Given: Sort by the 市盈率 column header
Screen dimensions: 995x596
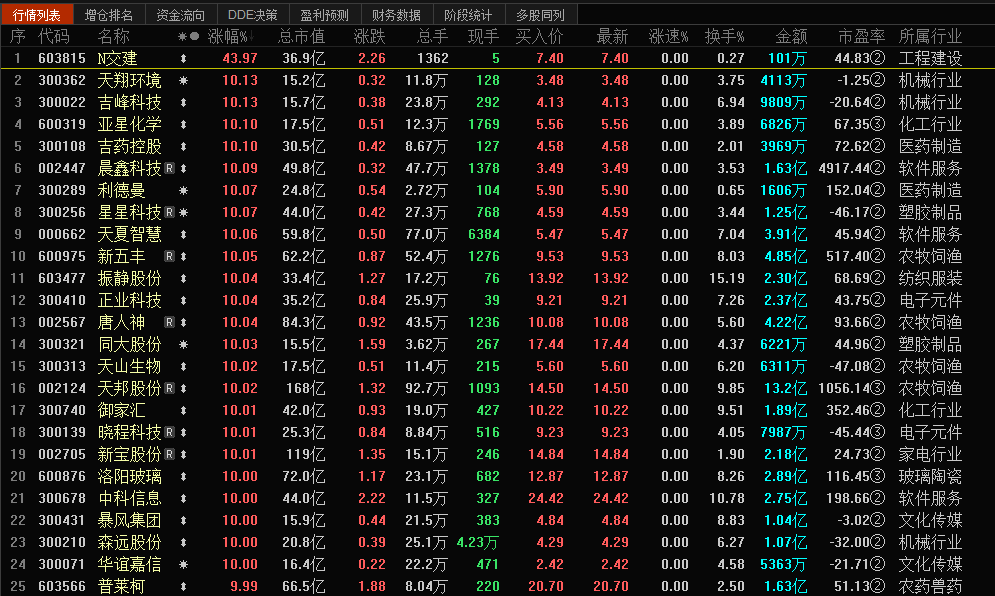Looking at the screenshot, I should 861,37.
